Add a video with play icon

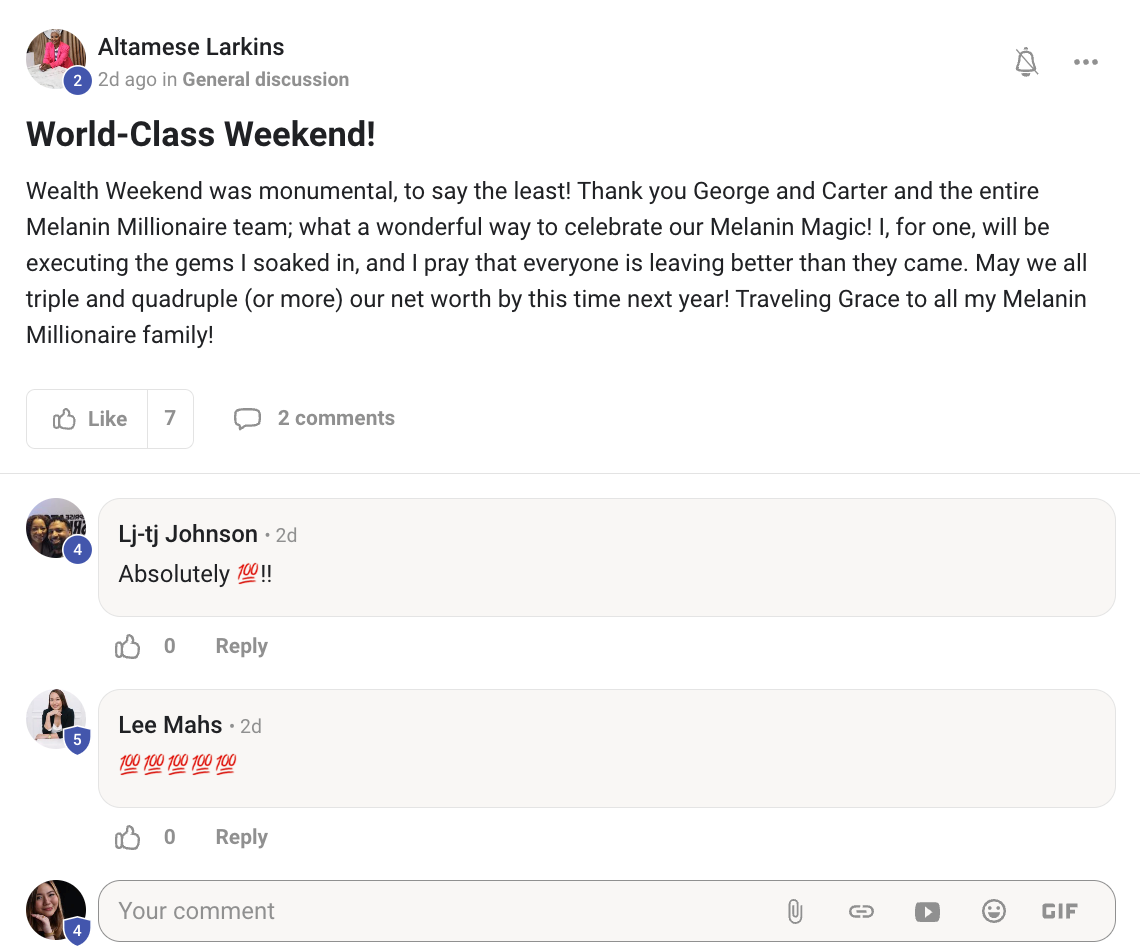(927, 911)
